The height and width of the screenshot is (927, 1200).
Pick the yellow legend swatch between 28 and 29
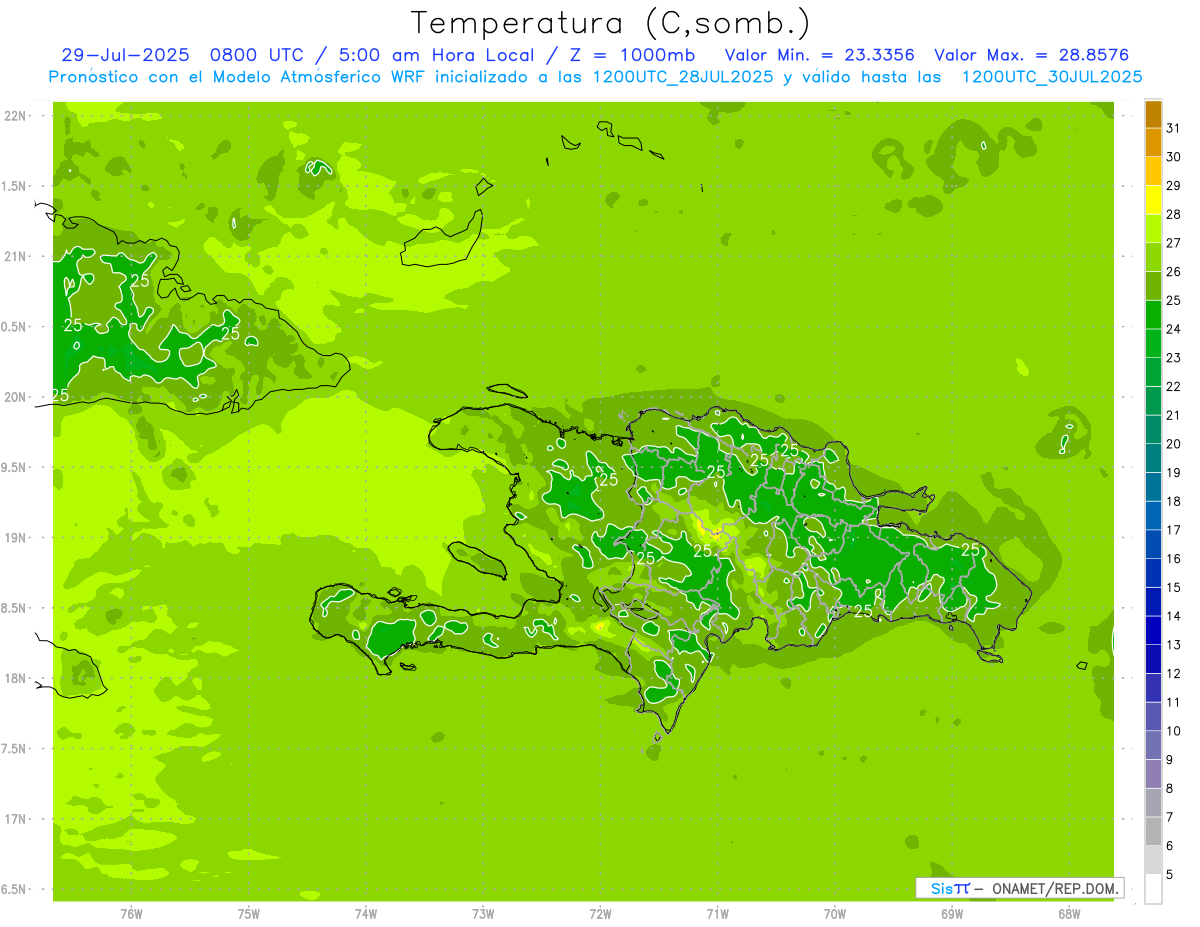[1153, 200]
